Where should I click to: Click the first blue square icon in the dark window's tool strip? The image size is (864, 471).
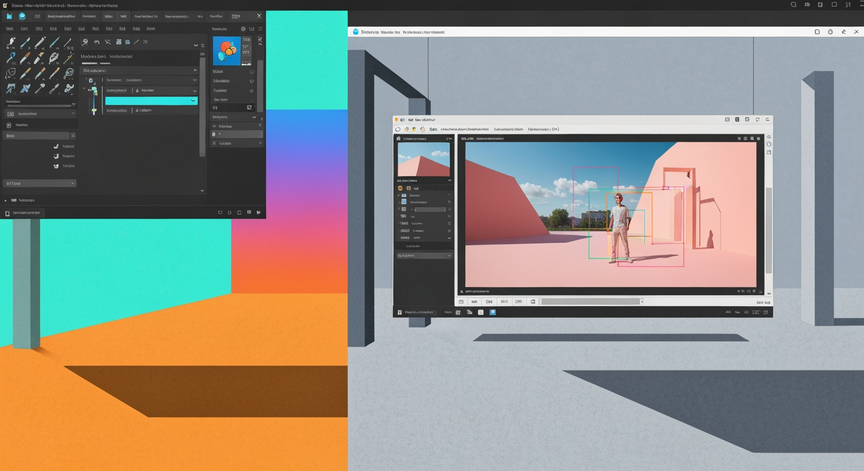pyautogui.click(x=118, y=42)
